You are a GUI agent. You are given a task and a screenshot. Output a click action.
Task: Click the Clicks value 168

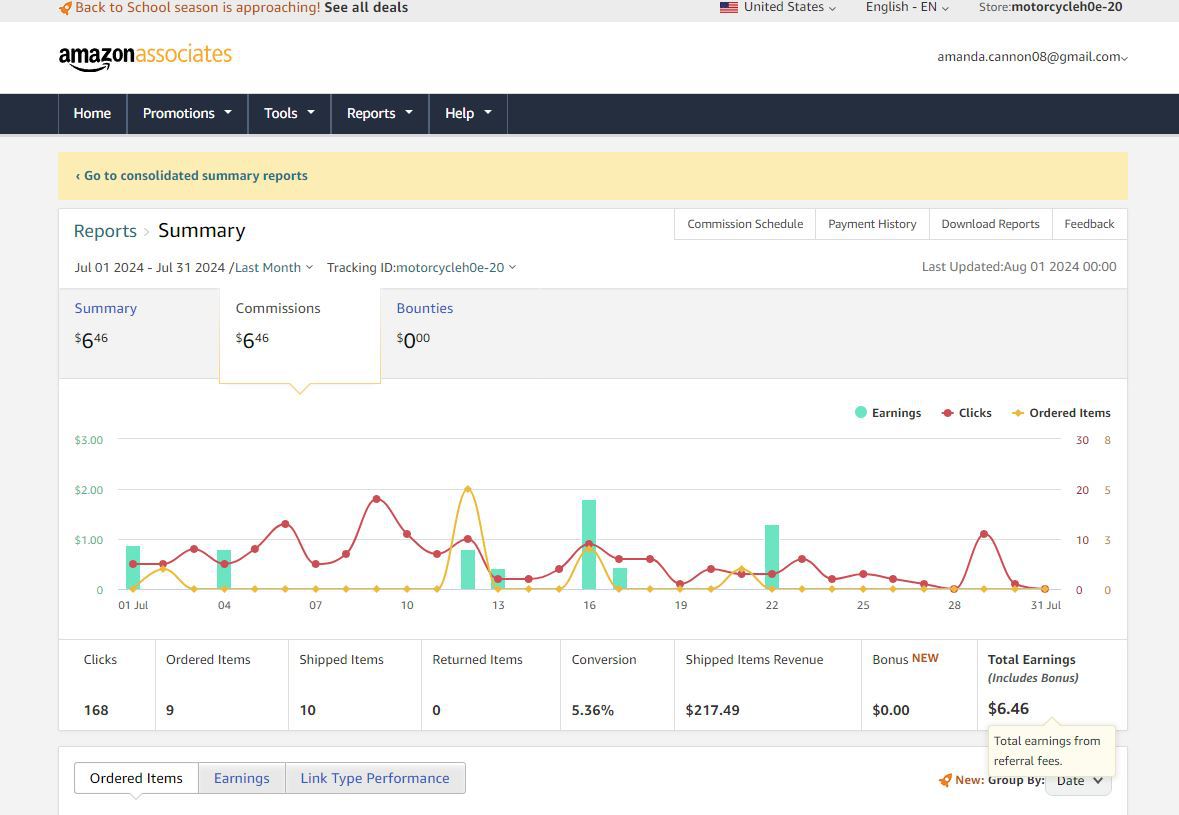pyautogui.click(x=96, y=710)
